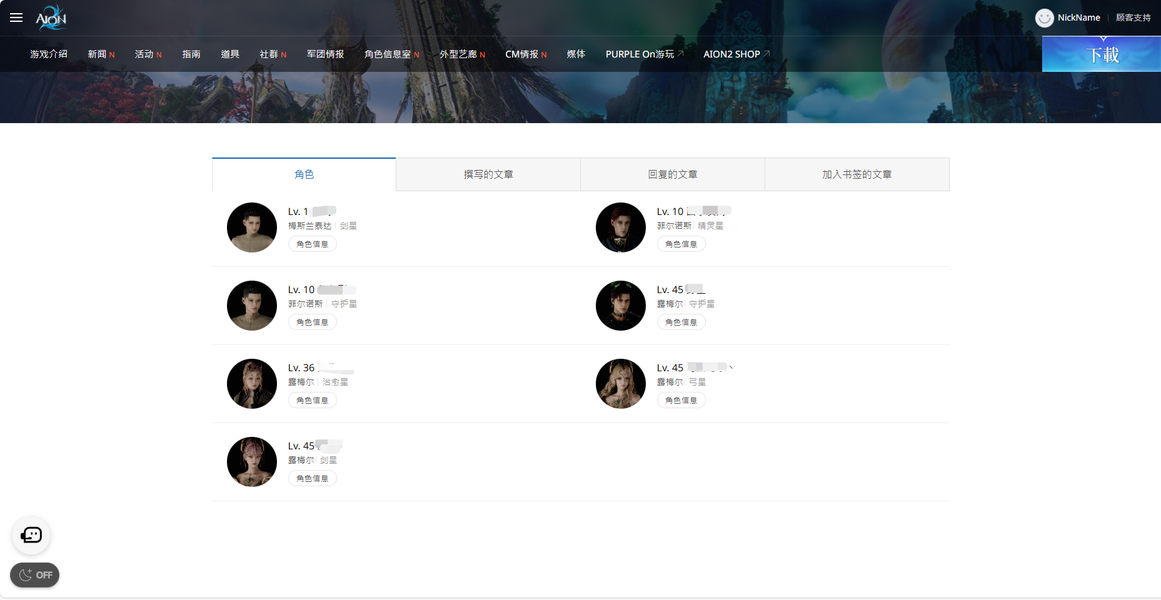1161x600 pixels.
Task: Click avatar of Lv. 10 守护星 character
Action: 252,305
